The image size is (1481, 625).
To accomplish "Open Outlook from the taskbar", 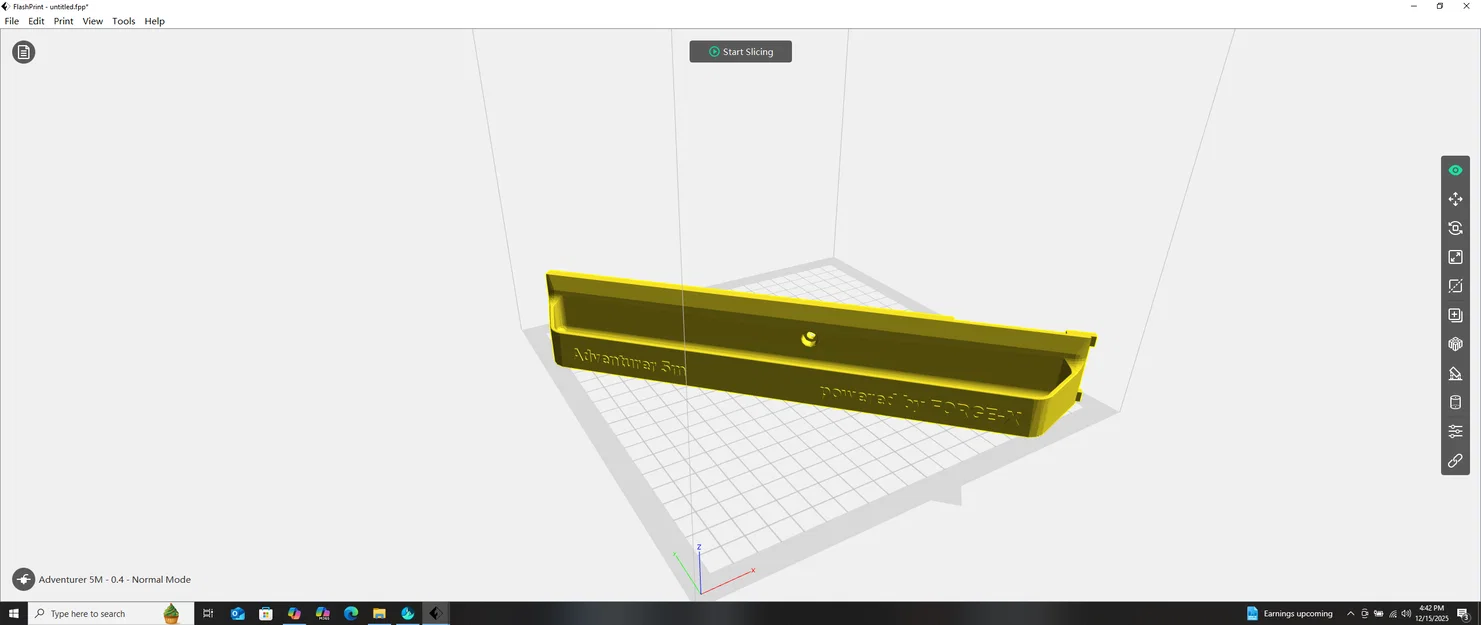I will 238,613.
